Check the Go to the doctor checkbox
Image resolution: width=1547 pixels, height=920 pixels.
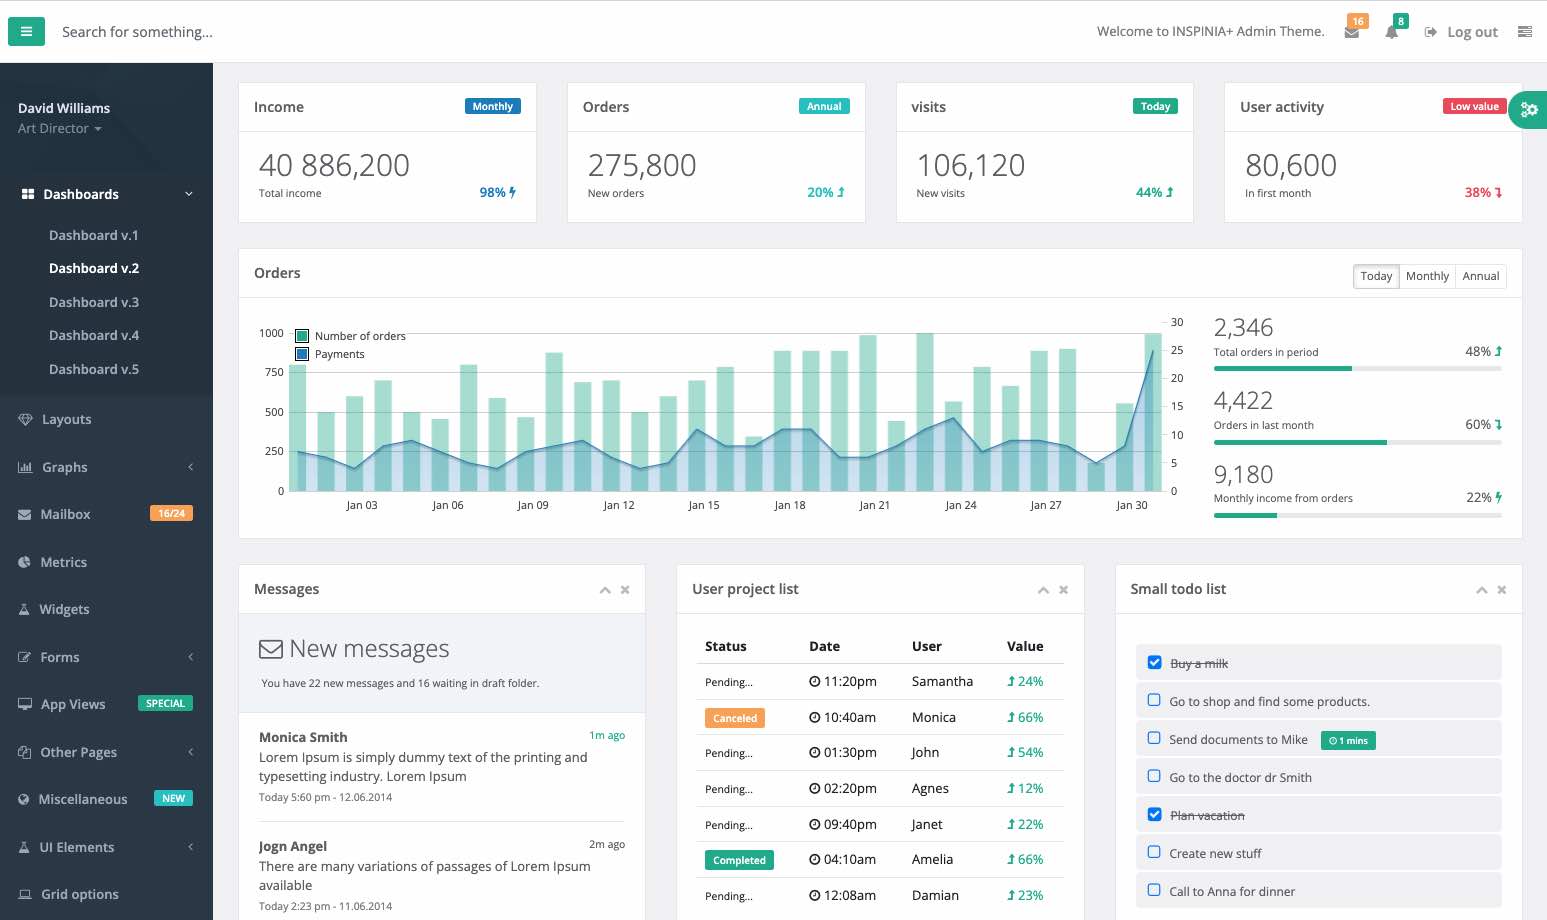pos(1154,777)
